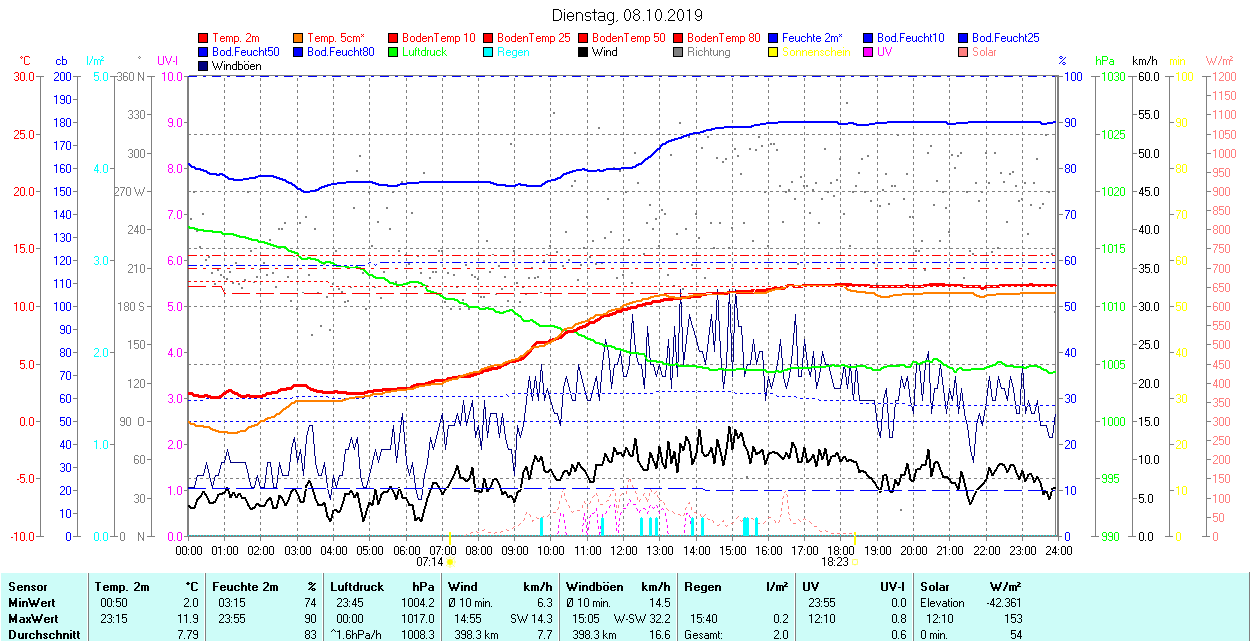Click the Feuchte 2m* legend label
The height and width of the screenshot is (641, 1250).
coord(813,38)
